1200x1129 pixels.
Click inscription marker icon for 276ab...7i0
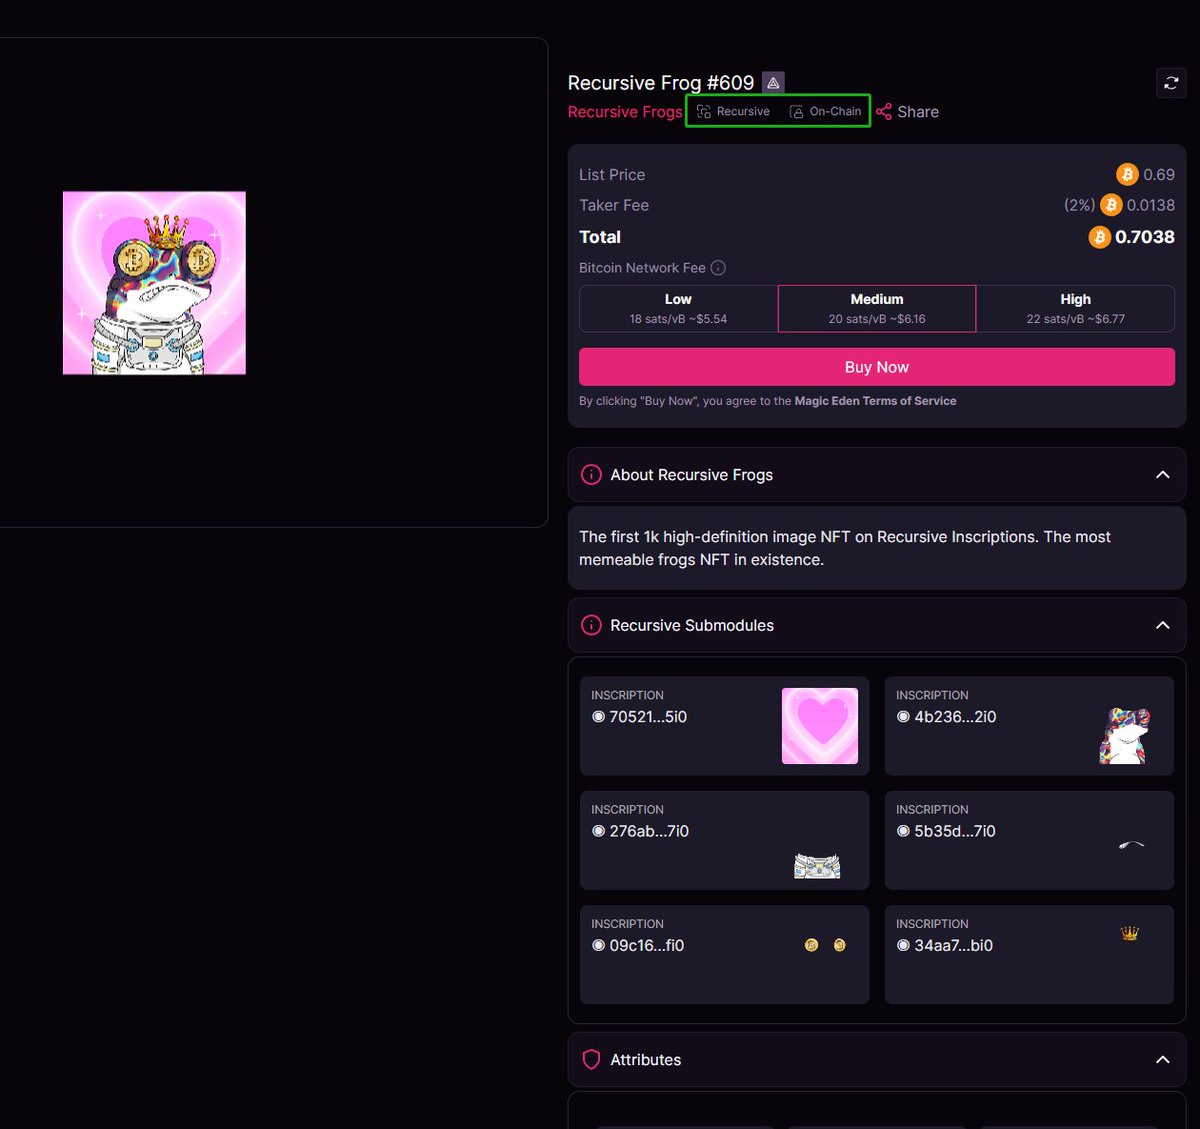click(598, 831)
